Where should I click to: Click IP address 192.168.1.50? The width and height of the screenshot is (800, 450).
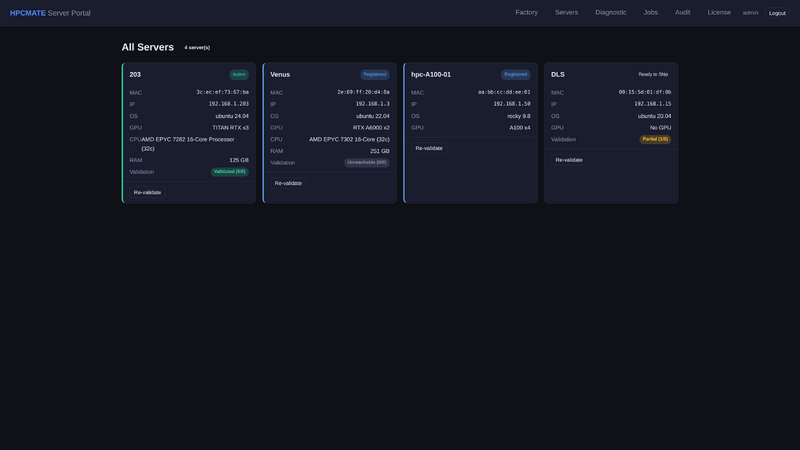[512, 104]
